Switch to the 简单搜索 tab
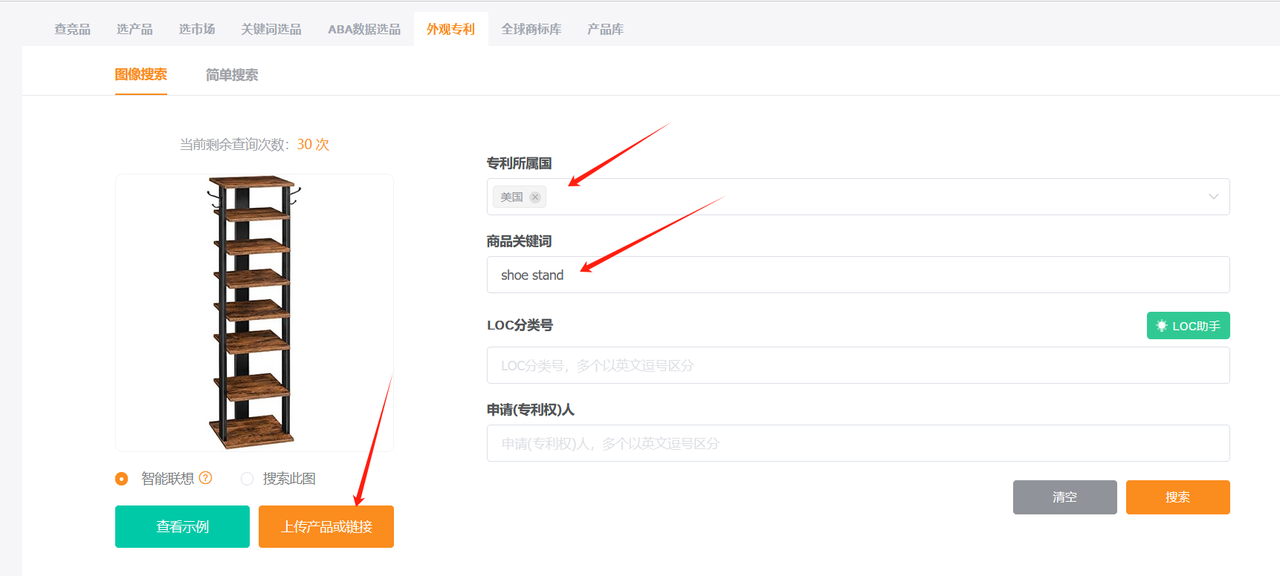Image resolution: width=1280 pixels, height=576 pixels. (232, 75)
